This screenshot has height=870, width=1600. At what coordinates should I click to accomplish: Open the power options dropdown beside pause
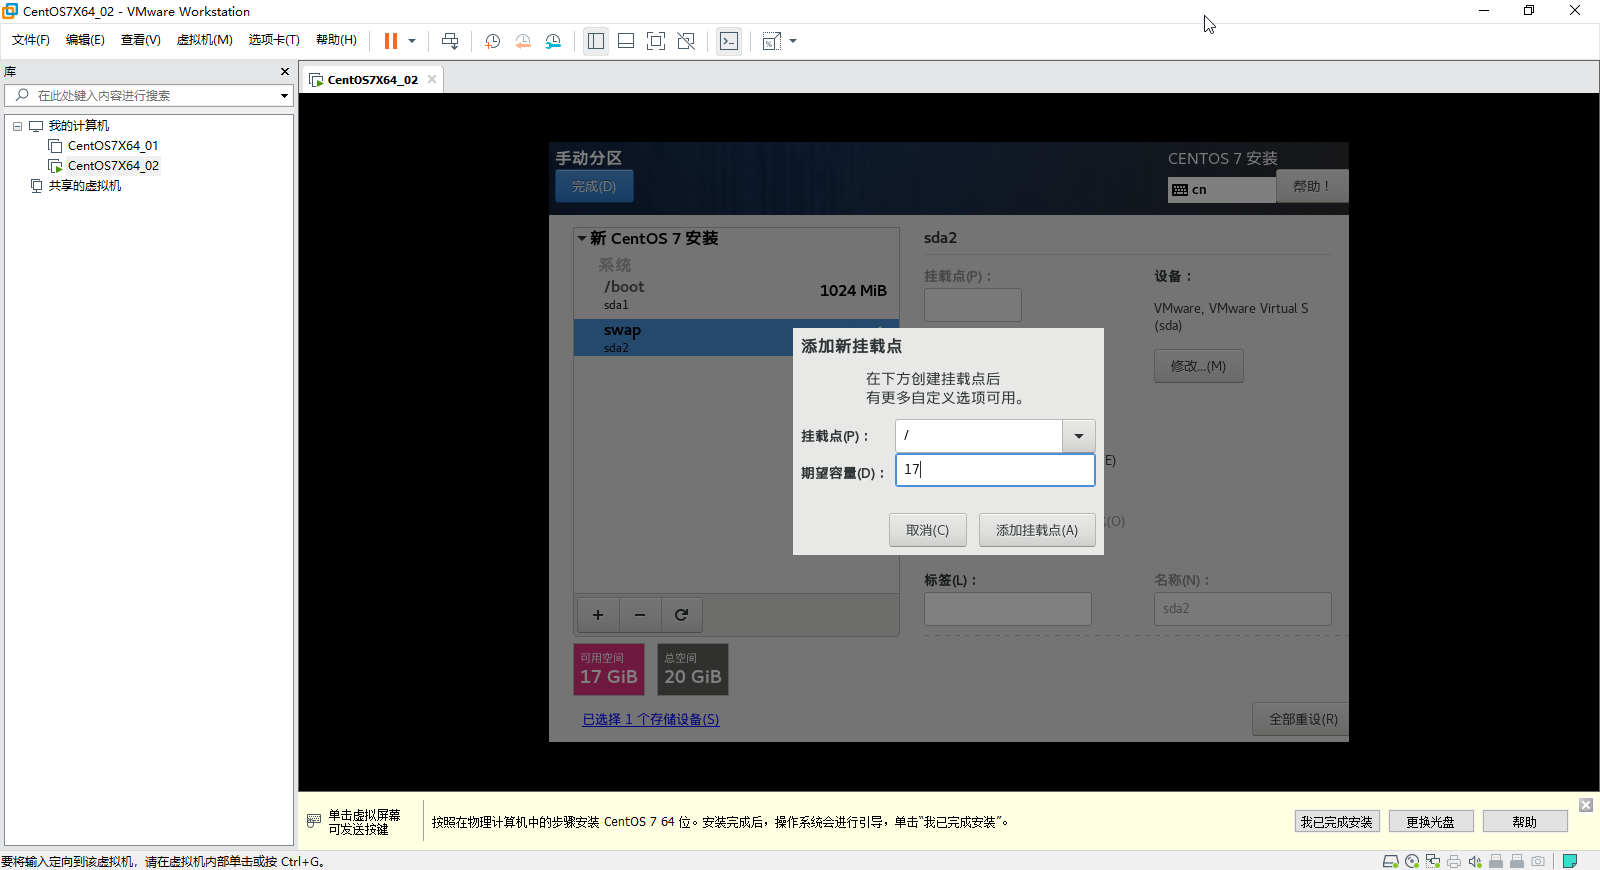coord(412,41)
